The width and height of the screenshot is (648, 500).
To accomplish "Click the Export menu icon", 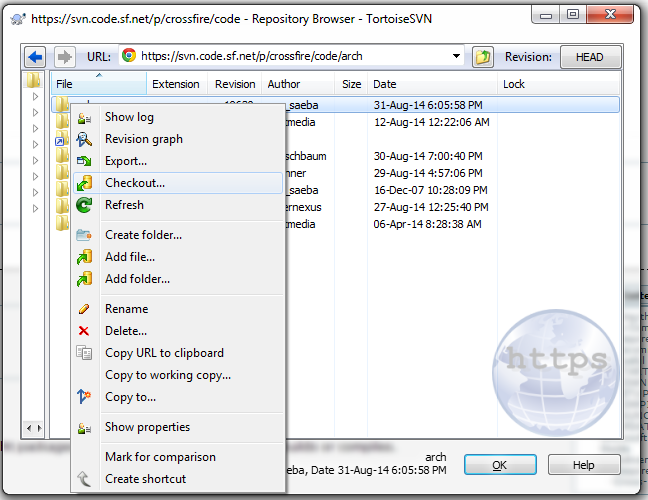I will pos(85,161).
